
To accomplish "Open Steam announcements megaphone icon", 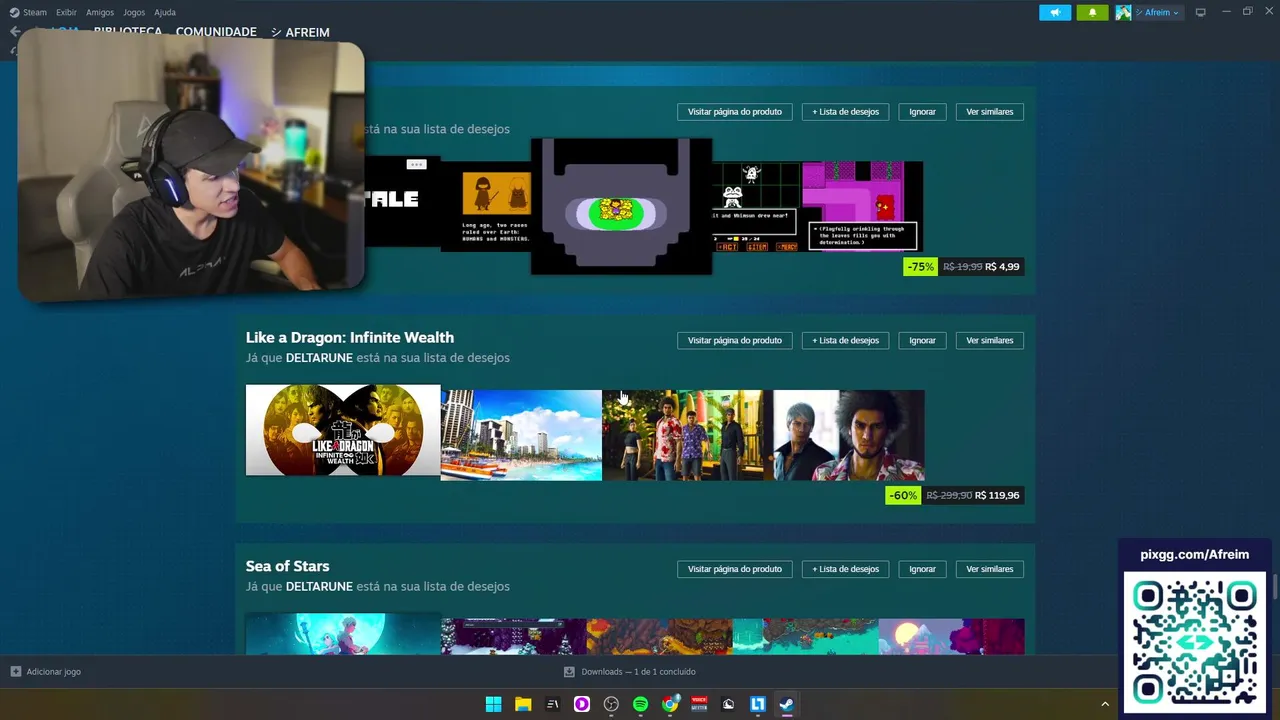I will click(x=1055, y=12).
